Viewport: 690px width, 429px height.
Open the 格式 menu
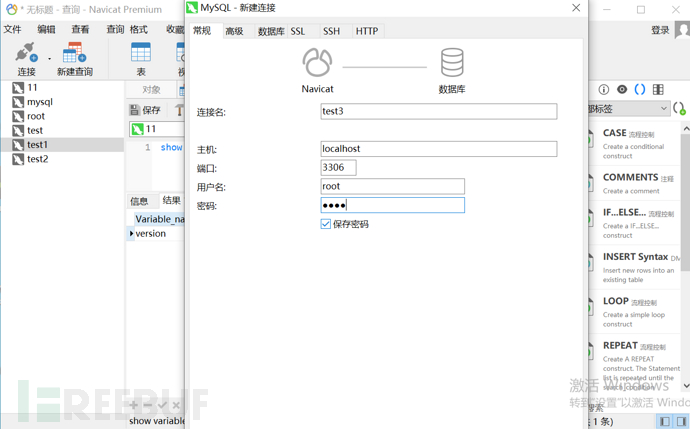click(139, 29)
